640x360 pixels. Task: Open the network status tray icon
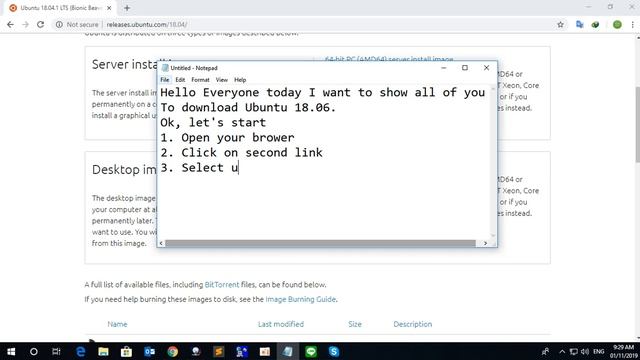tap(573, 351)
